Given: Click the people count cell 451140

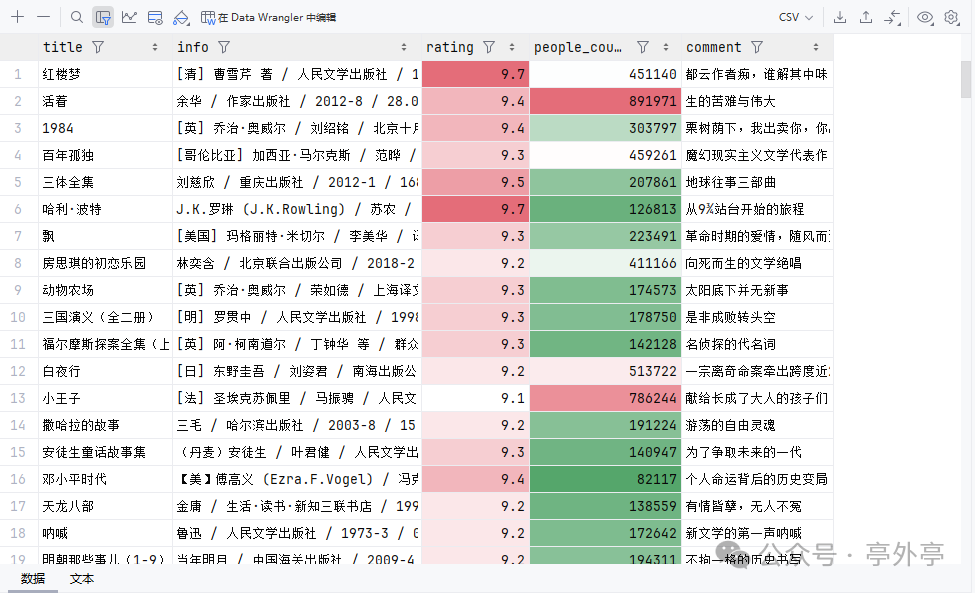Looking at the screenshot, I should pos(605,75).
